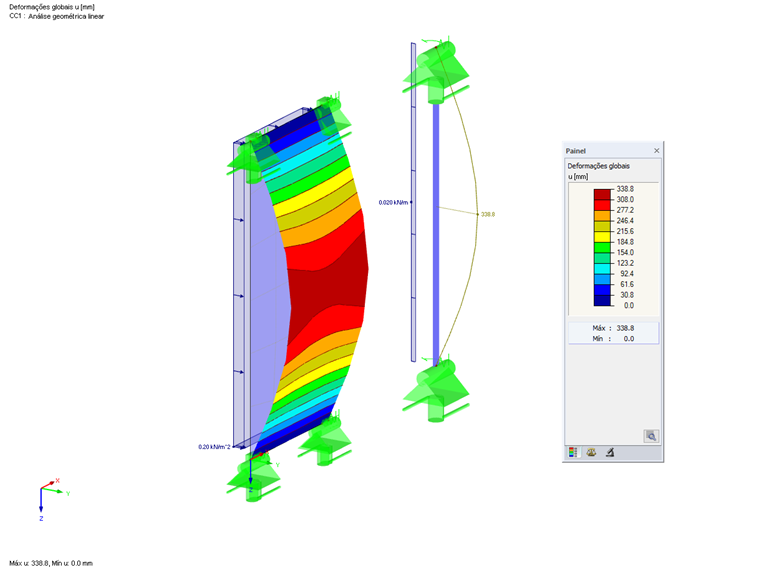Select the green 184.8 legend color
The width and height of the screenshot is (760, 570).
602,247
